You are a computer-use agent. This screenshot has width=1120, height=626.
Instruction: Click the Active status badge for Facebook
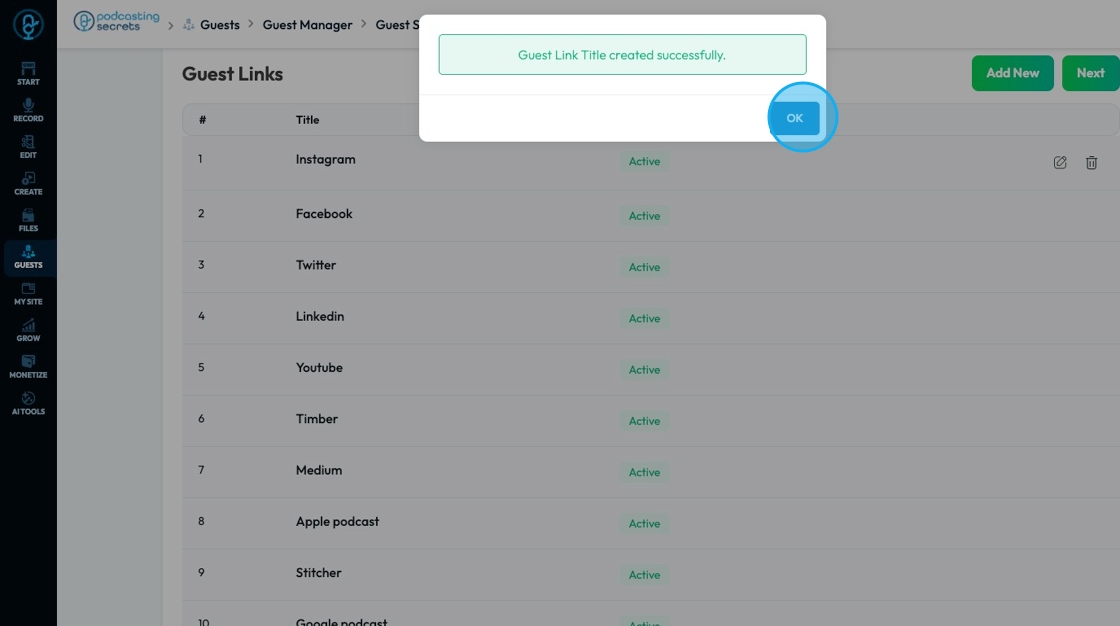(644, 216)
